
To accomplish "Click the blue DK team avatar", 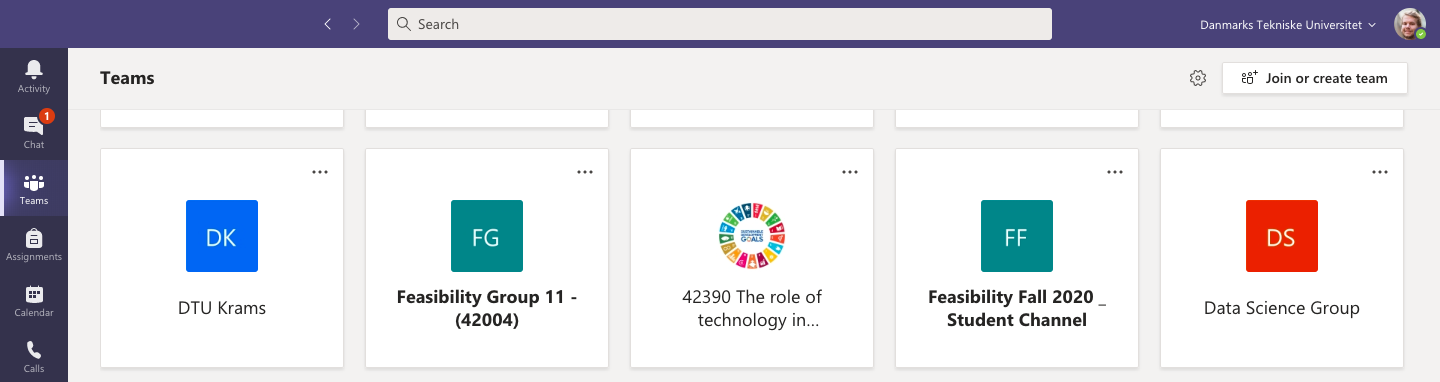I will pyautogui.click(x=222, y=236).
